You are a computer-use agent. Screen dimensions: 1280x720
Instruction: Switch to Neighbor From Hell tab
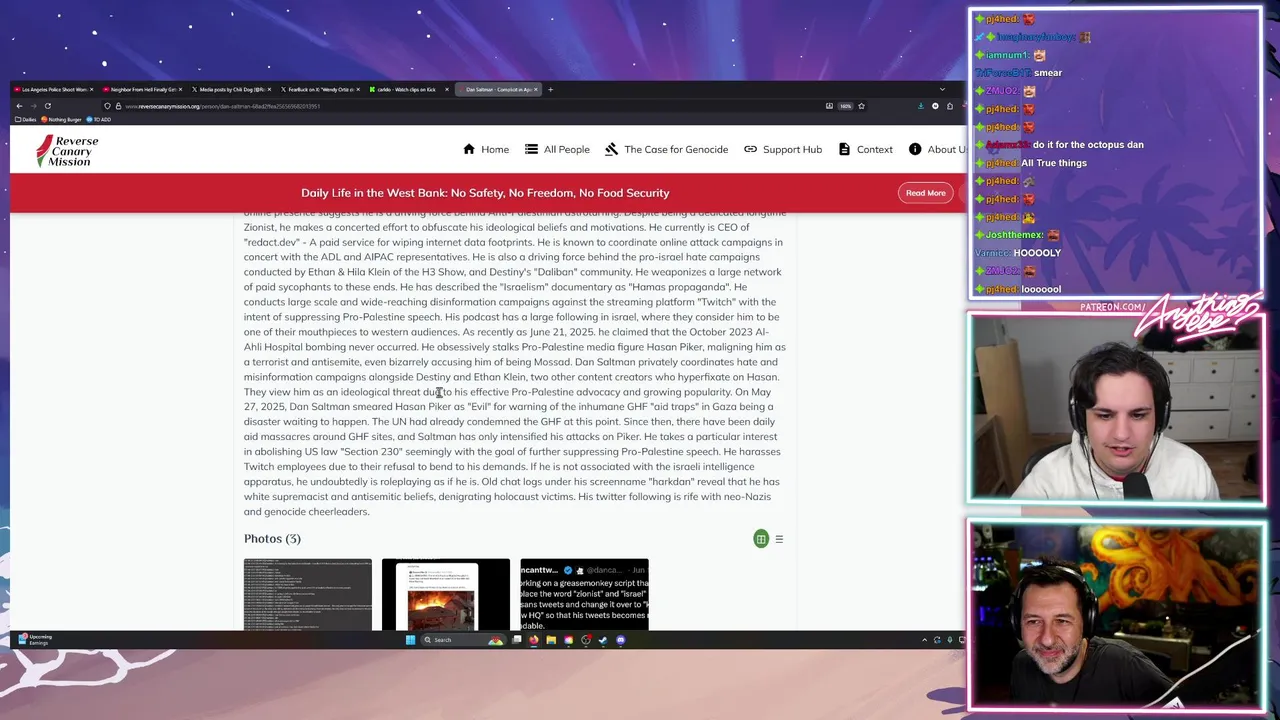tap(140, 89)
